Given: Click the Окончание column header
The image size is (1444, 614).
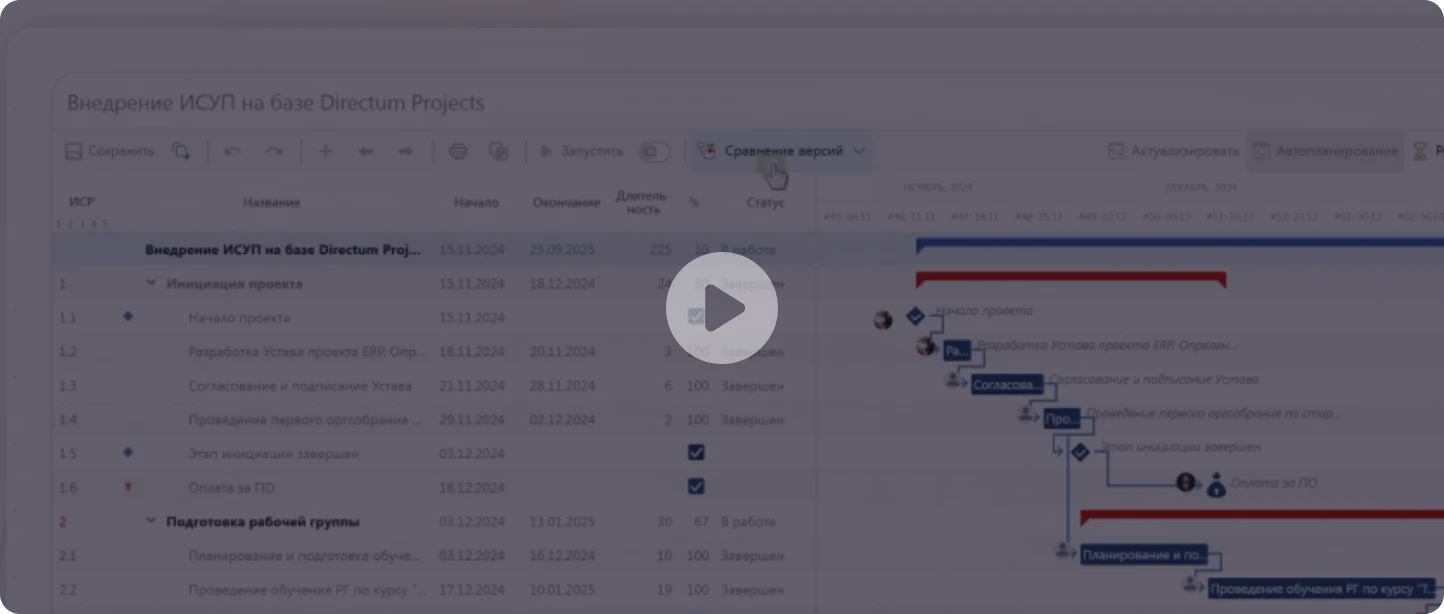Looking at the screenshot, I should tap(566, 202).
